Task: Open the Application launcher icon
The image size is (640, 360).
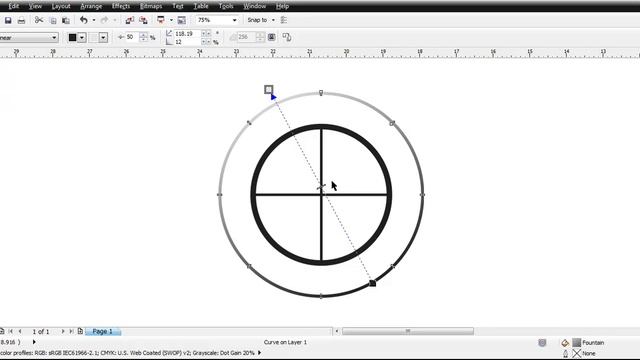Action: click(x=161, y=20)
